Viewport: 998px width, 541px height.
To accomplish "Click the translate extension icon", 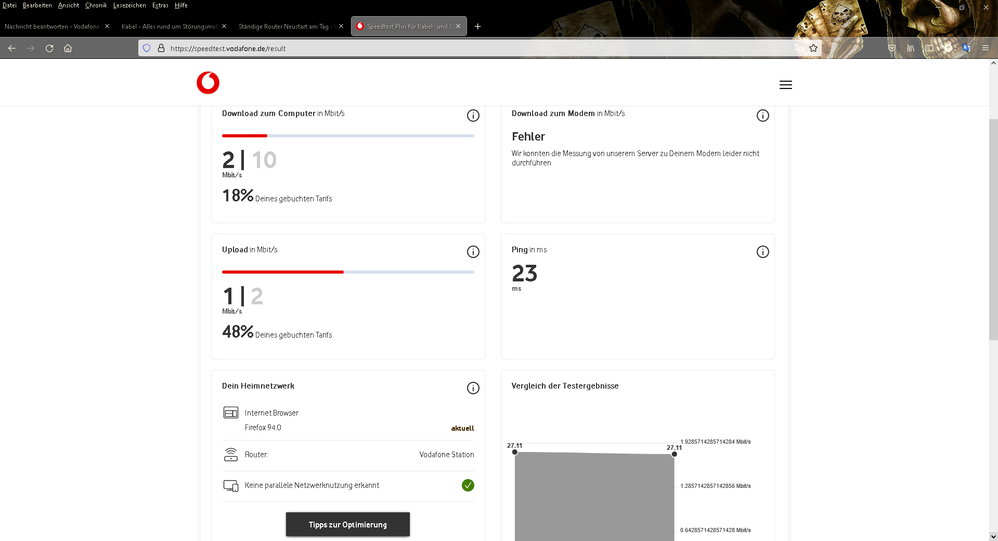I will click(966, 48).
